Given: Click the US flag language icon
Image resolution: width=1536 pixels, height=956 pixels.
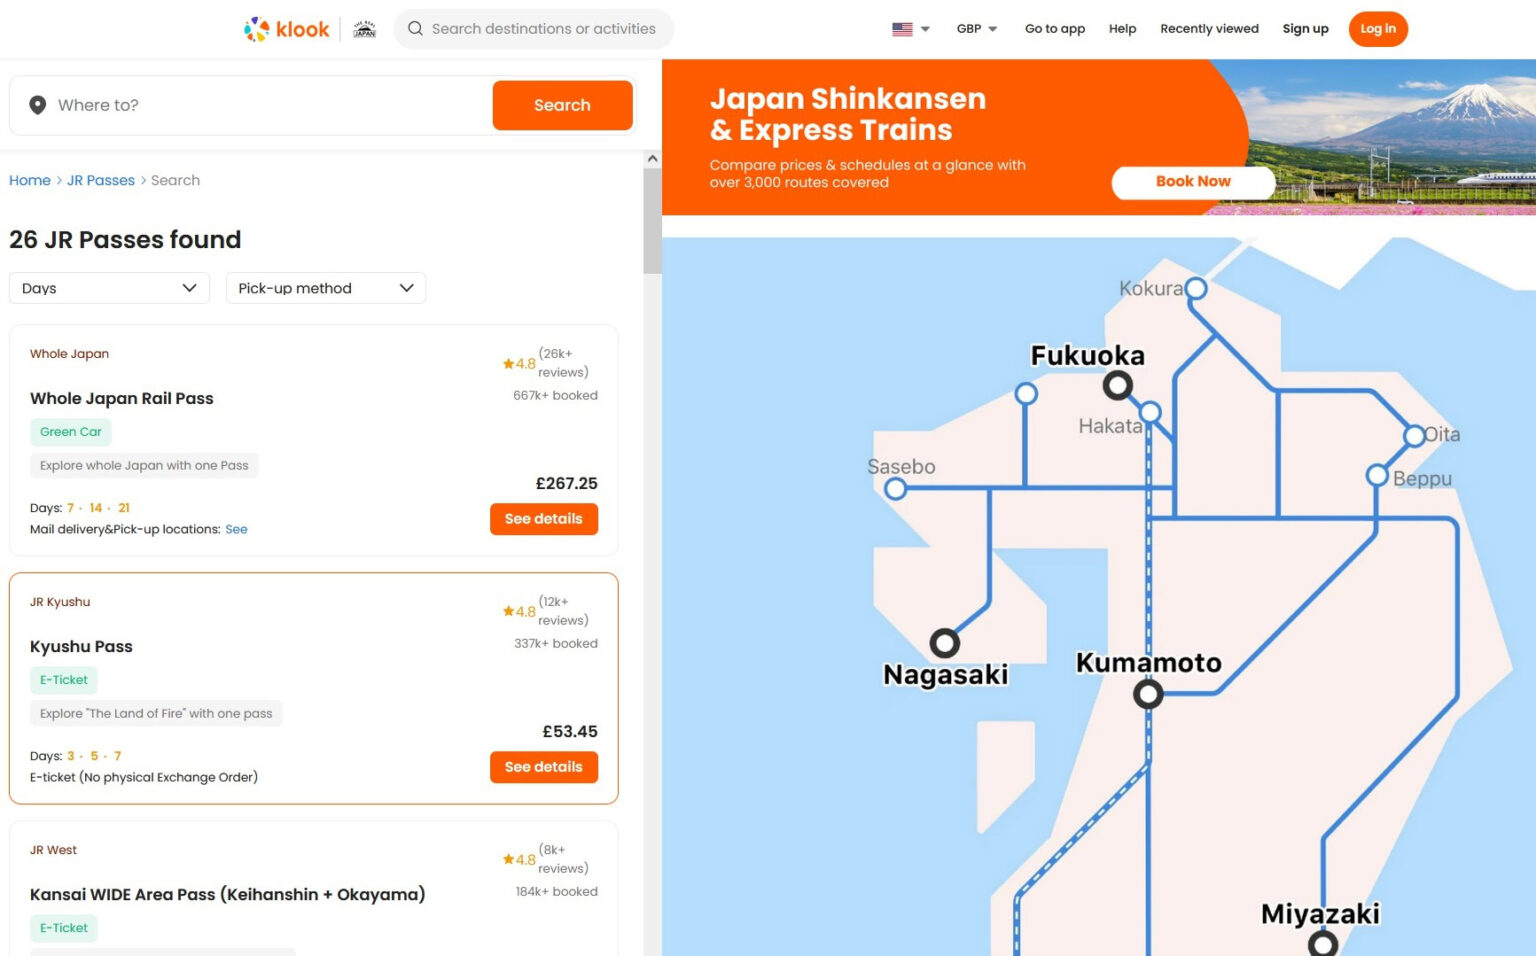Looking at the screenshot, I should click(x=901, y=29).
